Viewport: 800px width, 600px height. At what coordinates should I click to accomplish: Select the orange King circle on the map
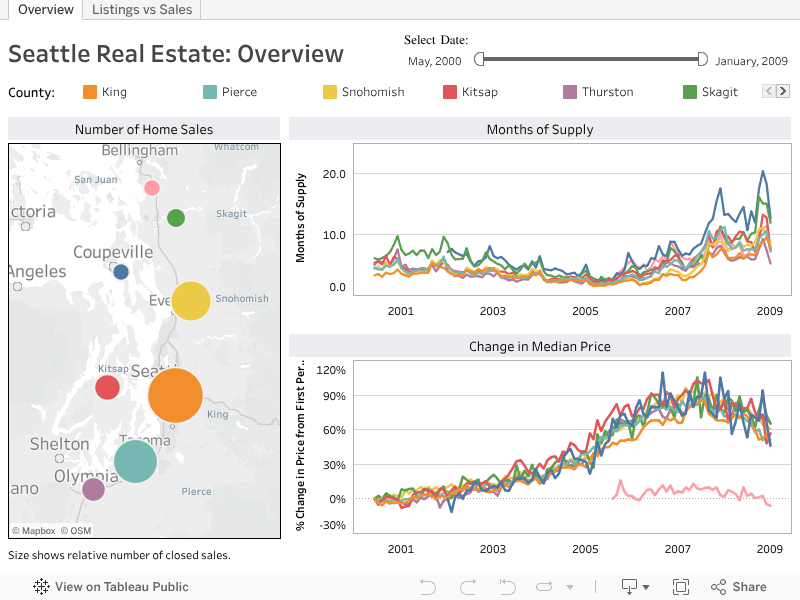click(x=175, y=396)
